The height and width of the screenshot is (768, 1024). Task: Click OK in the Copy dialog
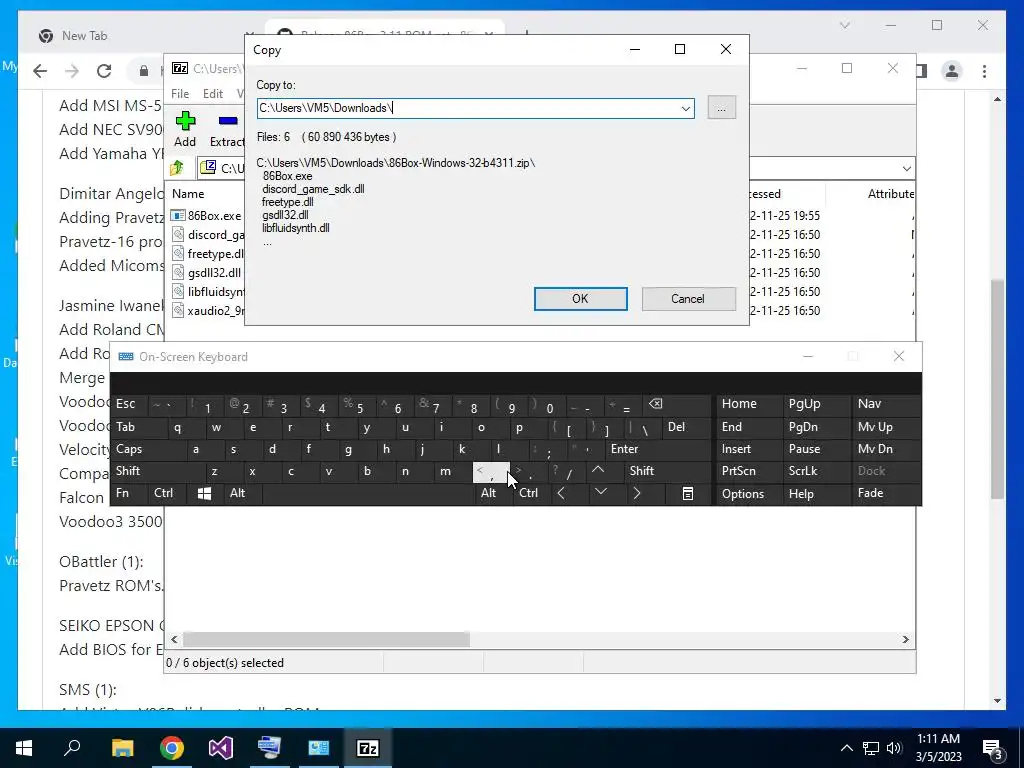pos(581,299)
